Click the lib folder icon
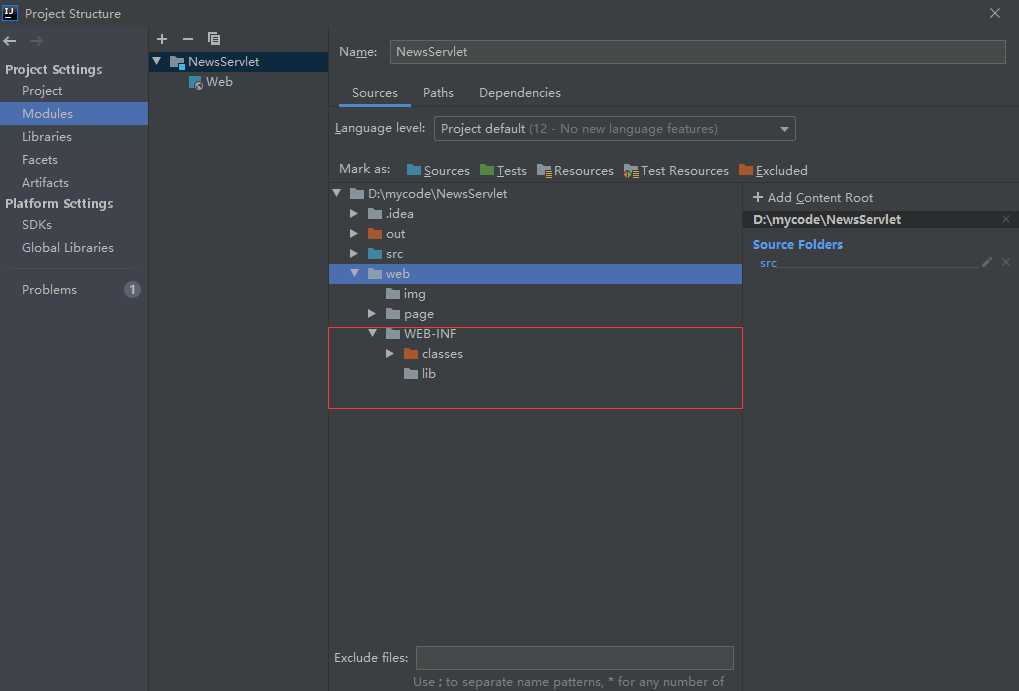Image resolution: width=1019 pixels, height=691 pixels. pos(411,374)
